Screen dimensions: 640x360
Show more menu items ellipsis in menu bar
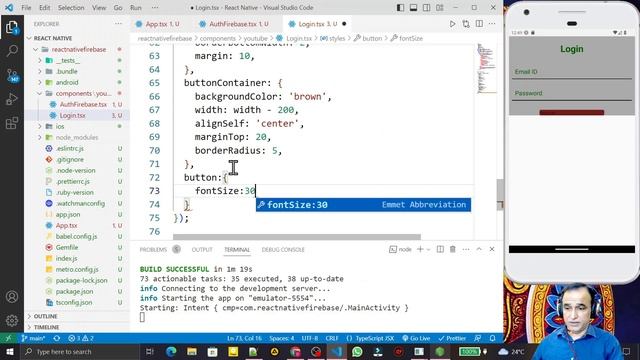[155, 8]
